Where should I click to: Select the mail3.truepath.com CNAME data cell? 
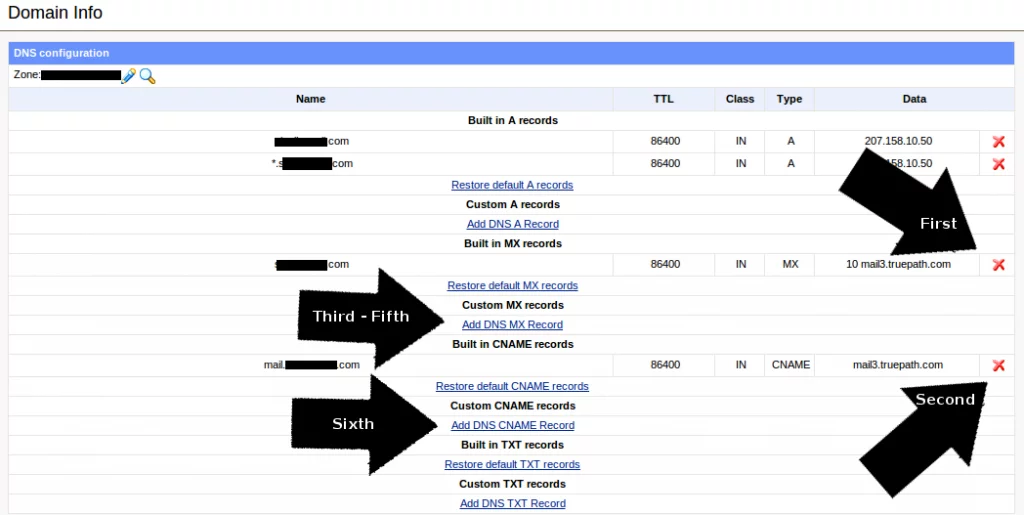tap(897, 365)
